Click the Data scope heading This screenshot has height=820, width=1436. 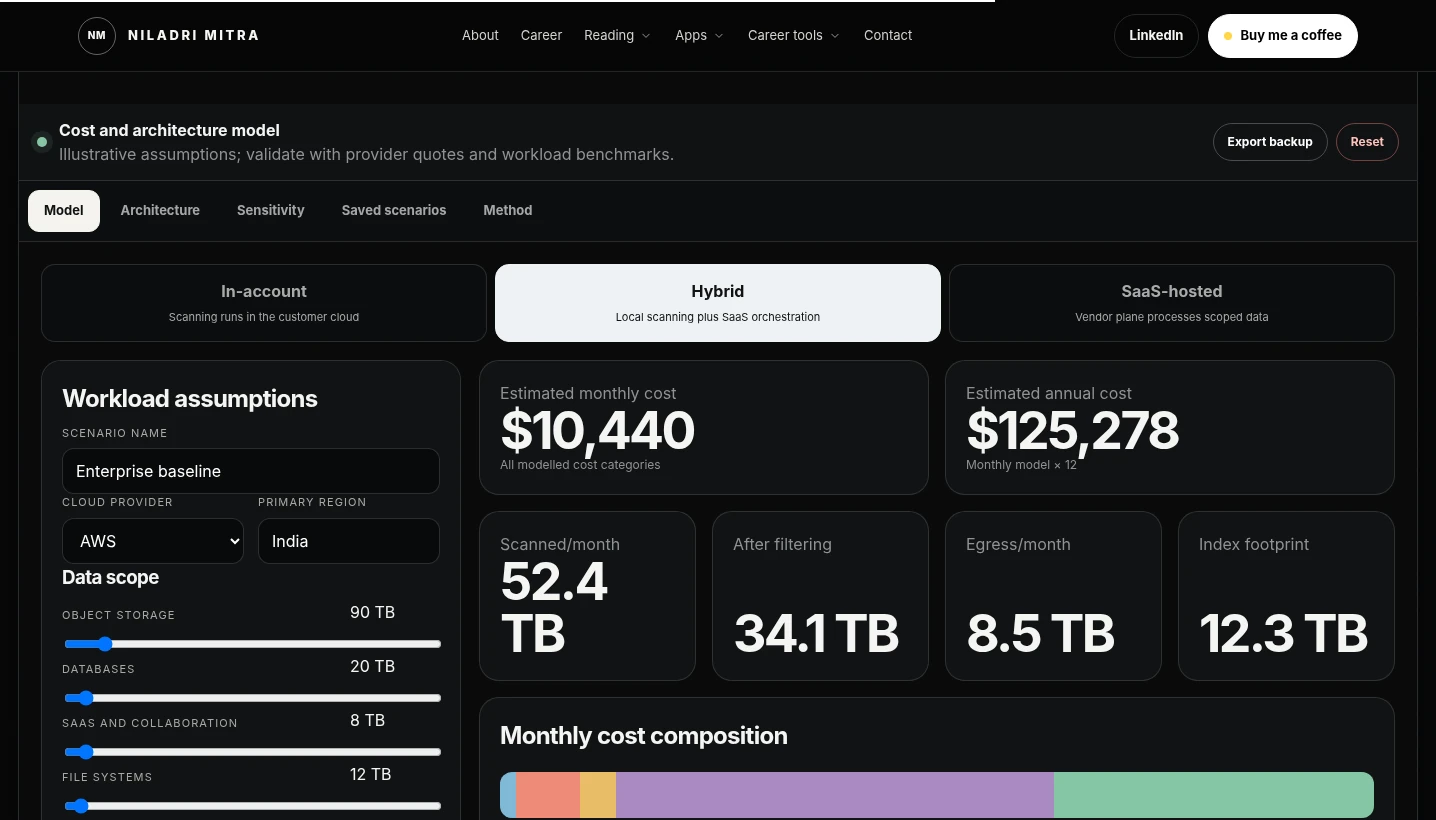(110, 577)
